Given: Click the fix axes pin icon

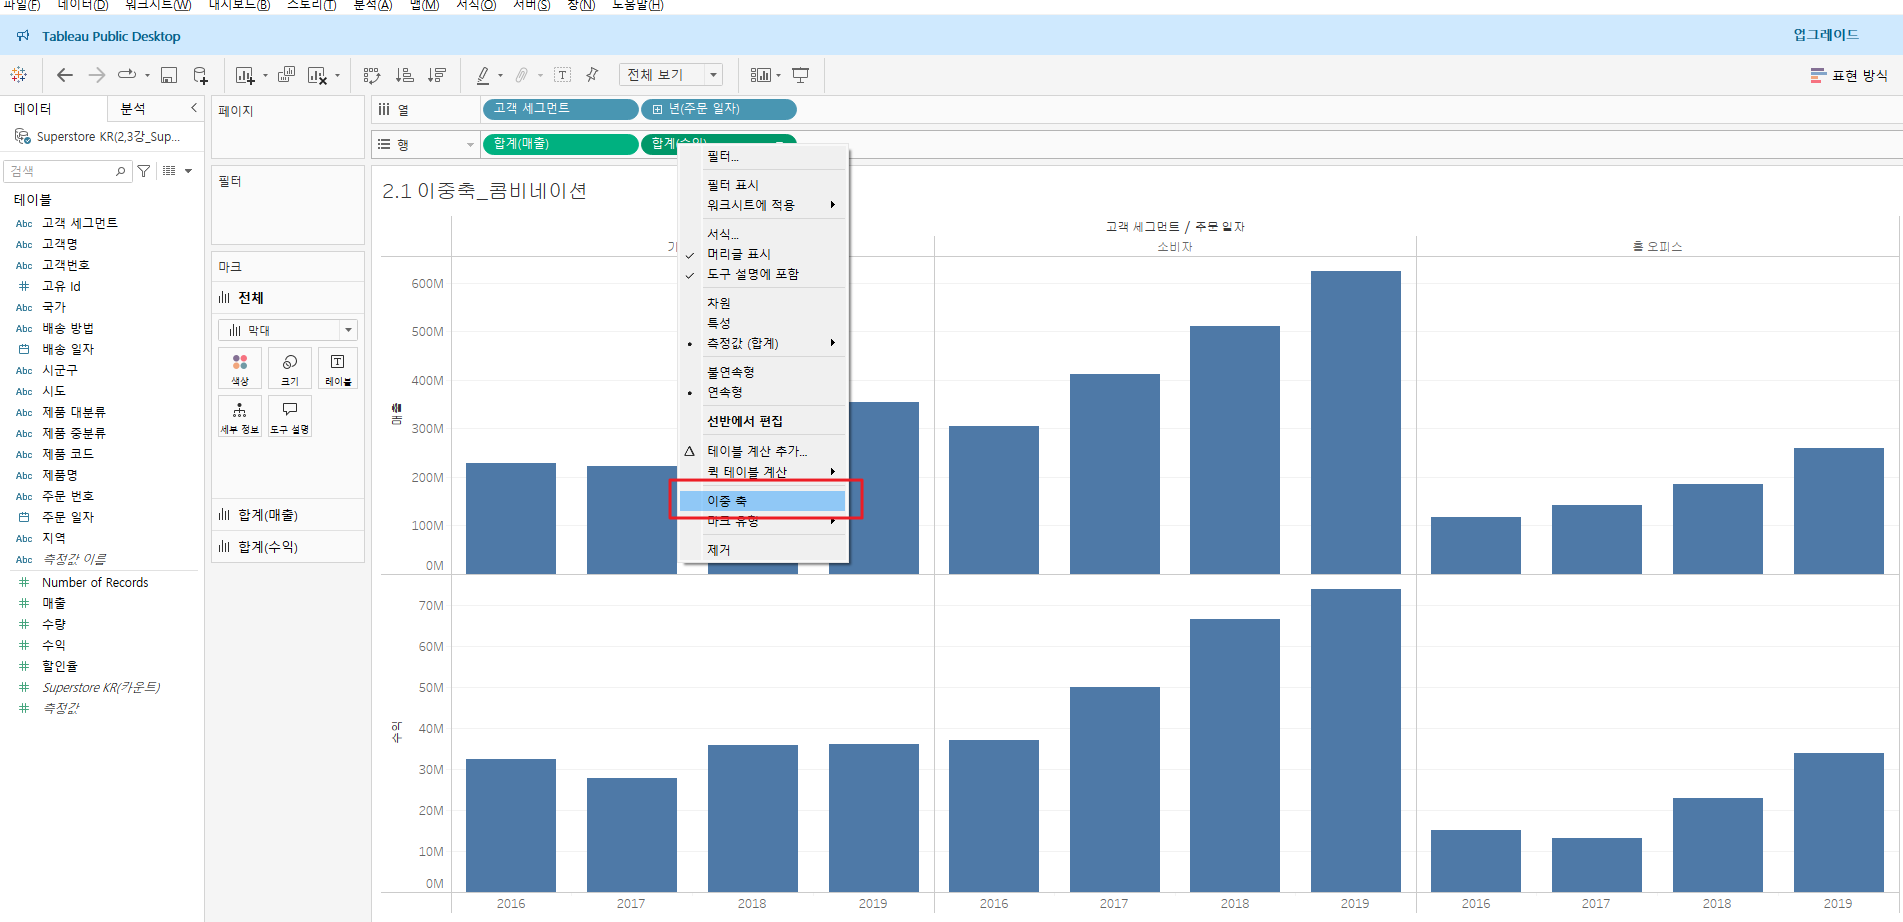Looking at the screenshot, I should pyautogui.click(x=592, y=75).
